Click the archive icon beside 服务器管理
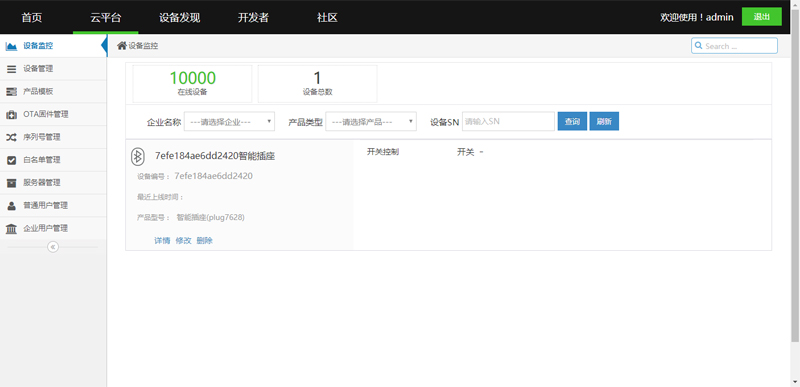Viewport: 800px width, 387px height. coord(11,183)
